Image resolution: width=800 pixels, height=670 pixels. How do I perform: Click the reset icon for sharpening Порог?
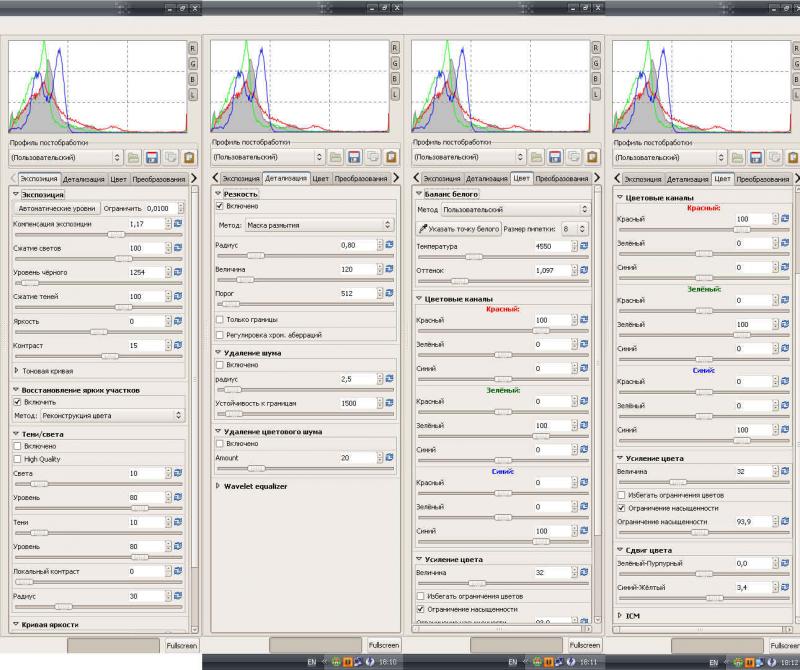[x=390, y=293]
